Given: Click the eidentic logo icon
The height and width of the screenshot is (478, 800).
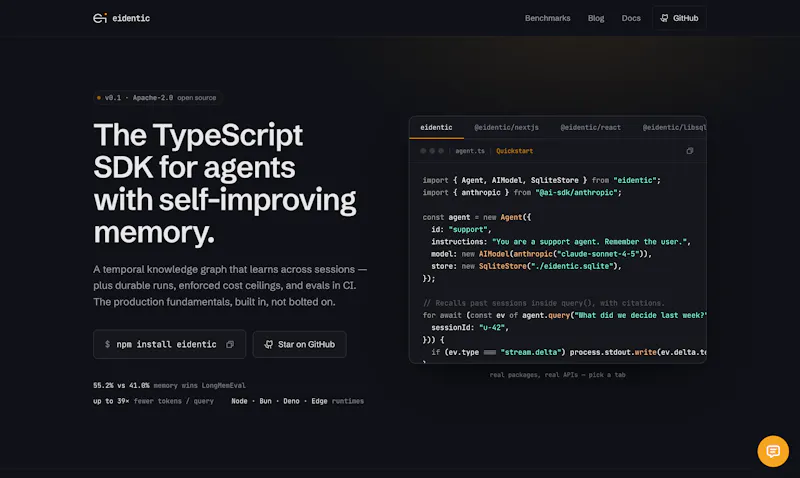Looking at the screenshot, I should pyautogui.click(x=99, y=18).
